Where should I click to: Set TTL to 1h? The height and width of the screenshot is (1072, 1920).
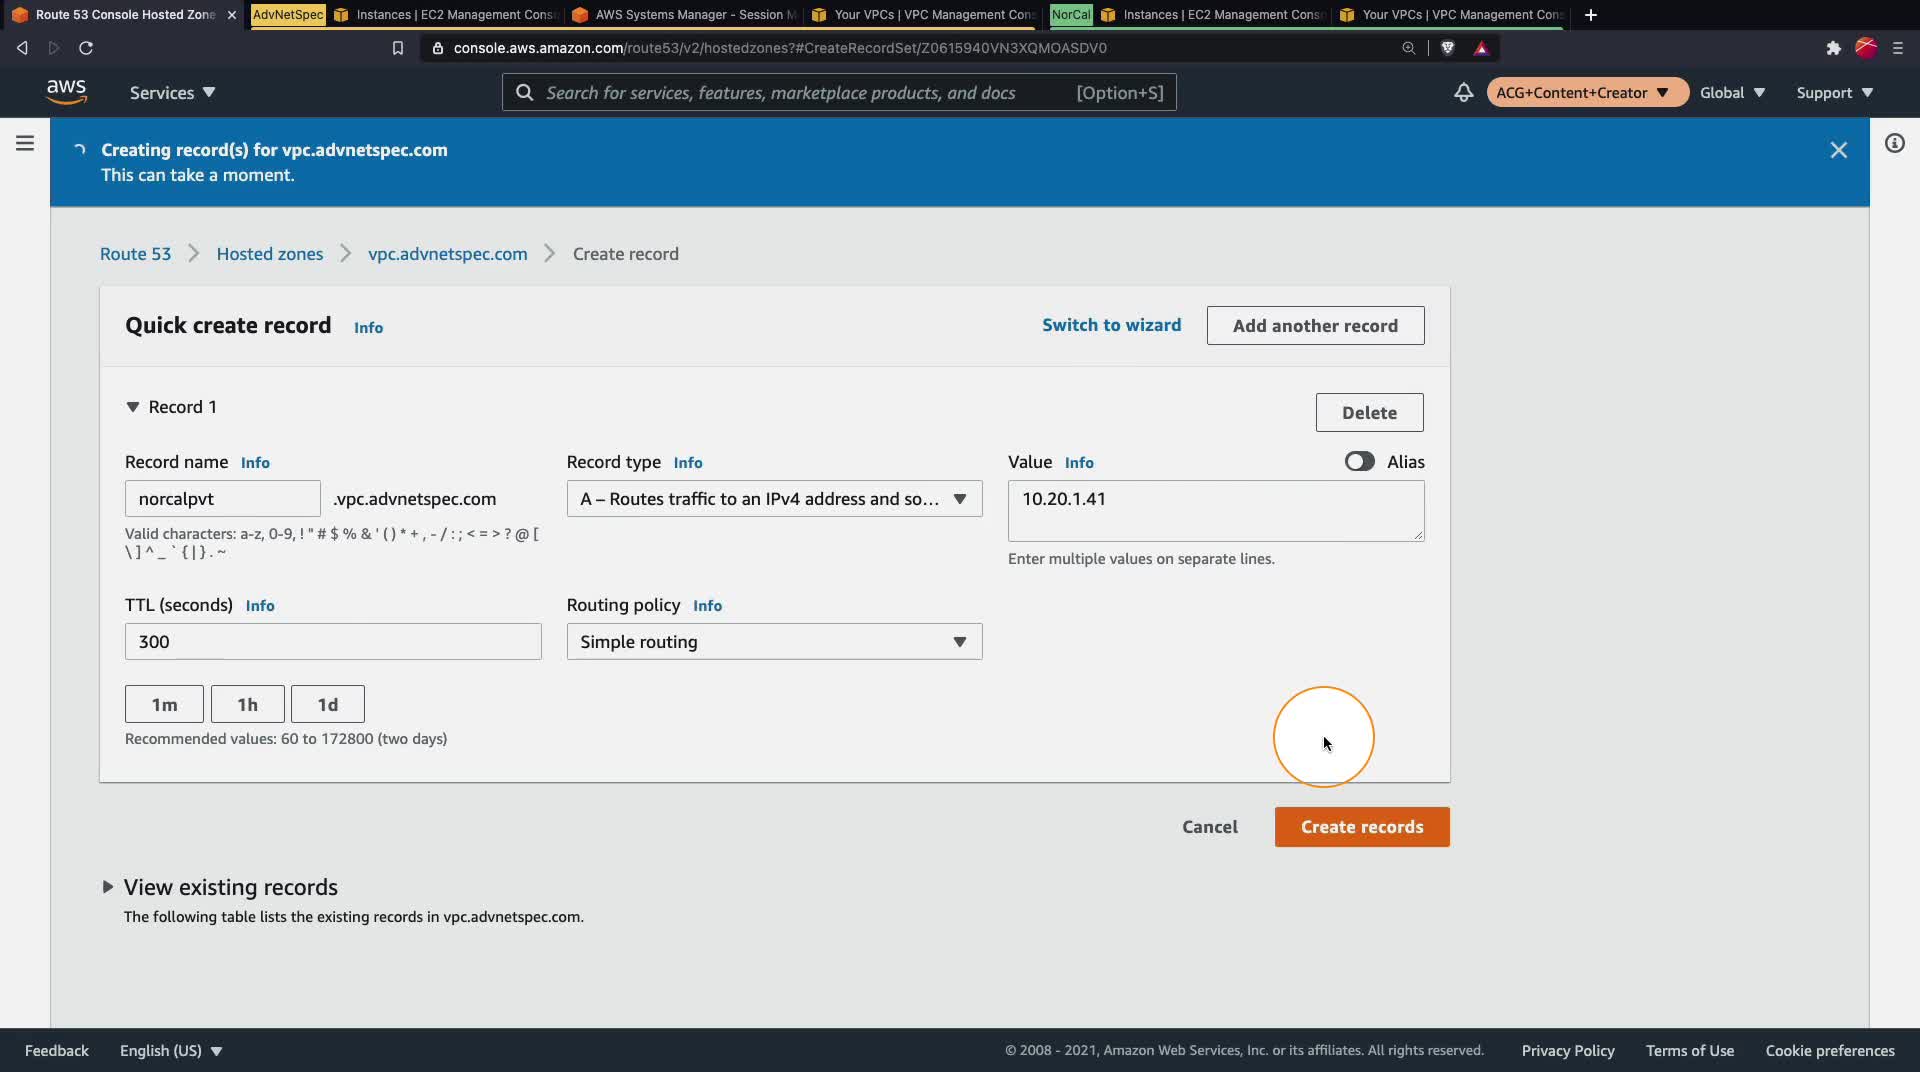click(x=247, y=704)
